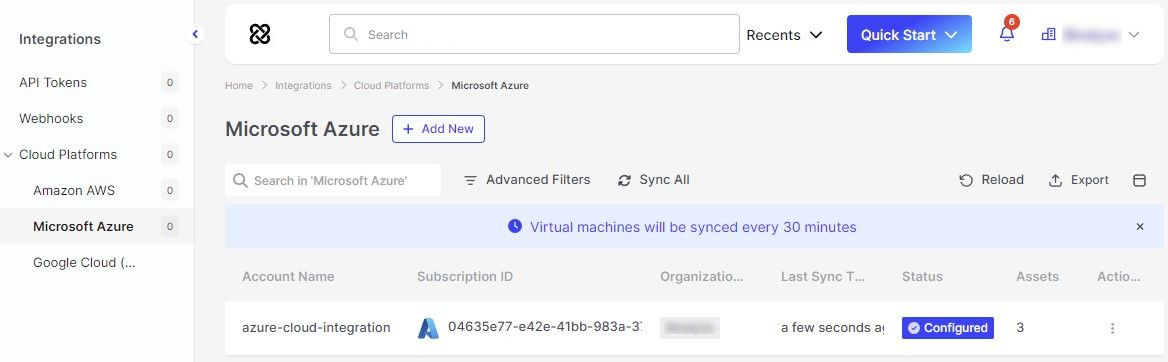Click Reload

click(991, 180)
